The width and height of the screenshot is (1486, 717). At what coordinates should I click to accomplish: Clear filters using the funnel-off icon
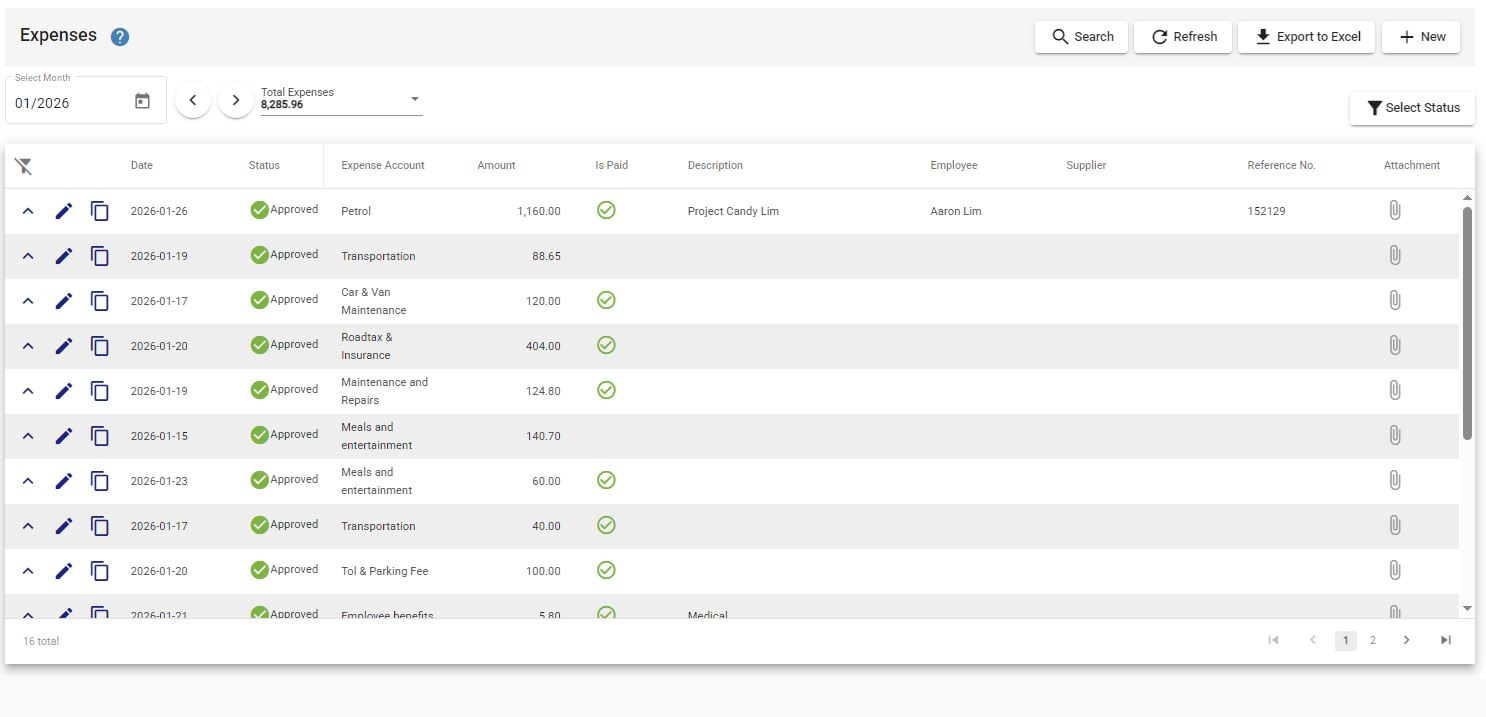(24, 166)
